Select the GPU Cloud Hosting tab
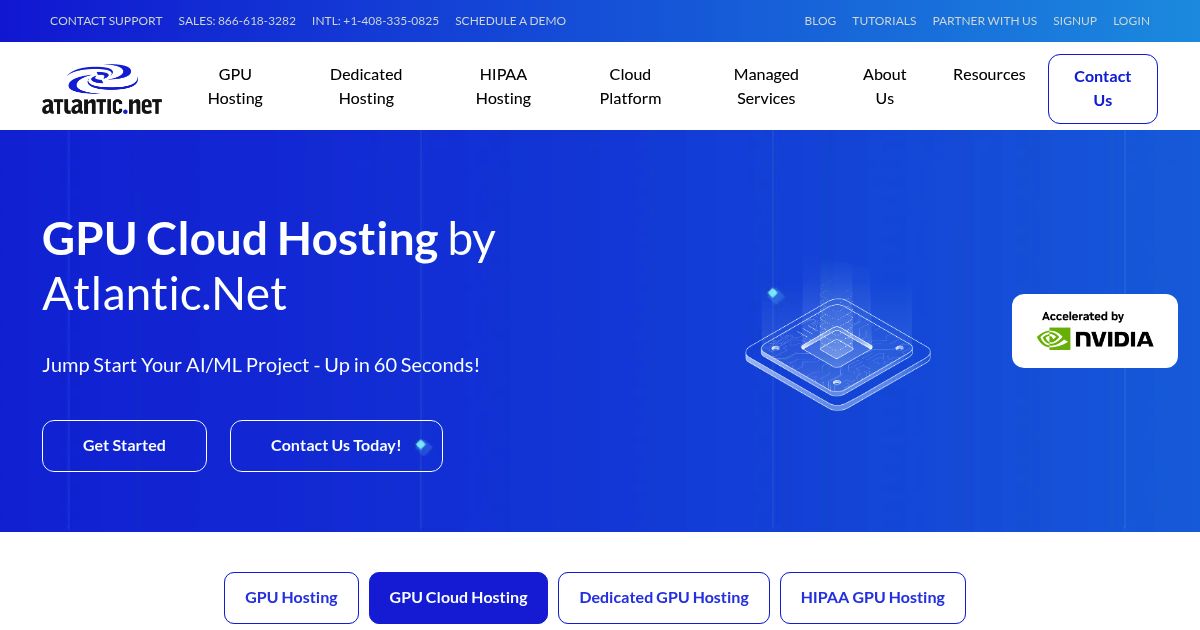This screenshot has width=1200, height=630. point(458,597)
